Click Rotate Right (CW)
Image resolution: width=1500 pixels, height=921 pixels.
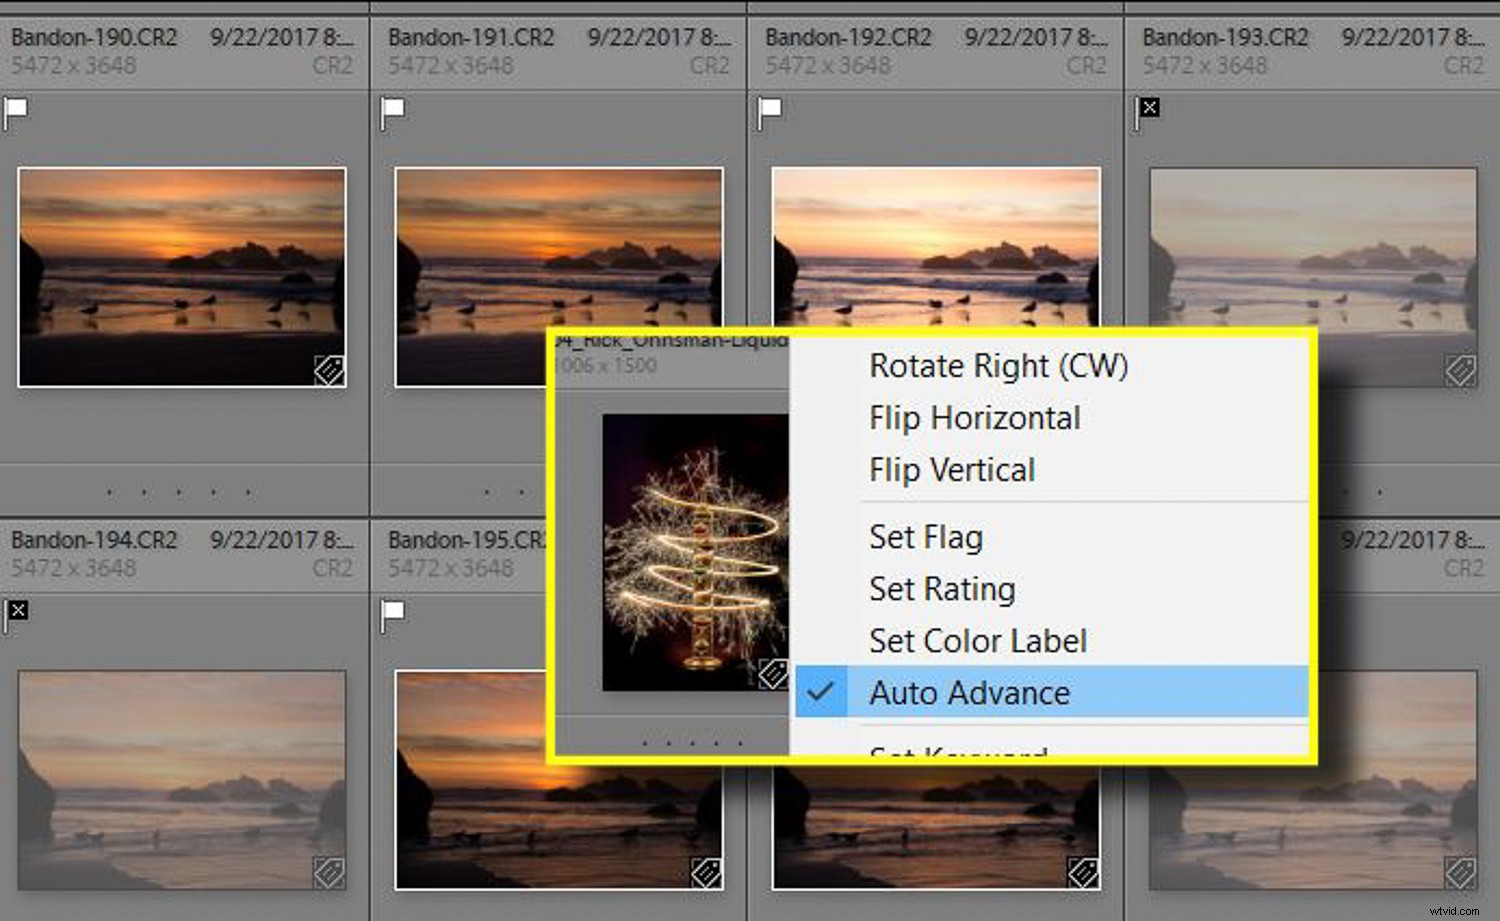997,365
